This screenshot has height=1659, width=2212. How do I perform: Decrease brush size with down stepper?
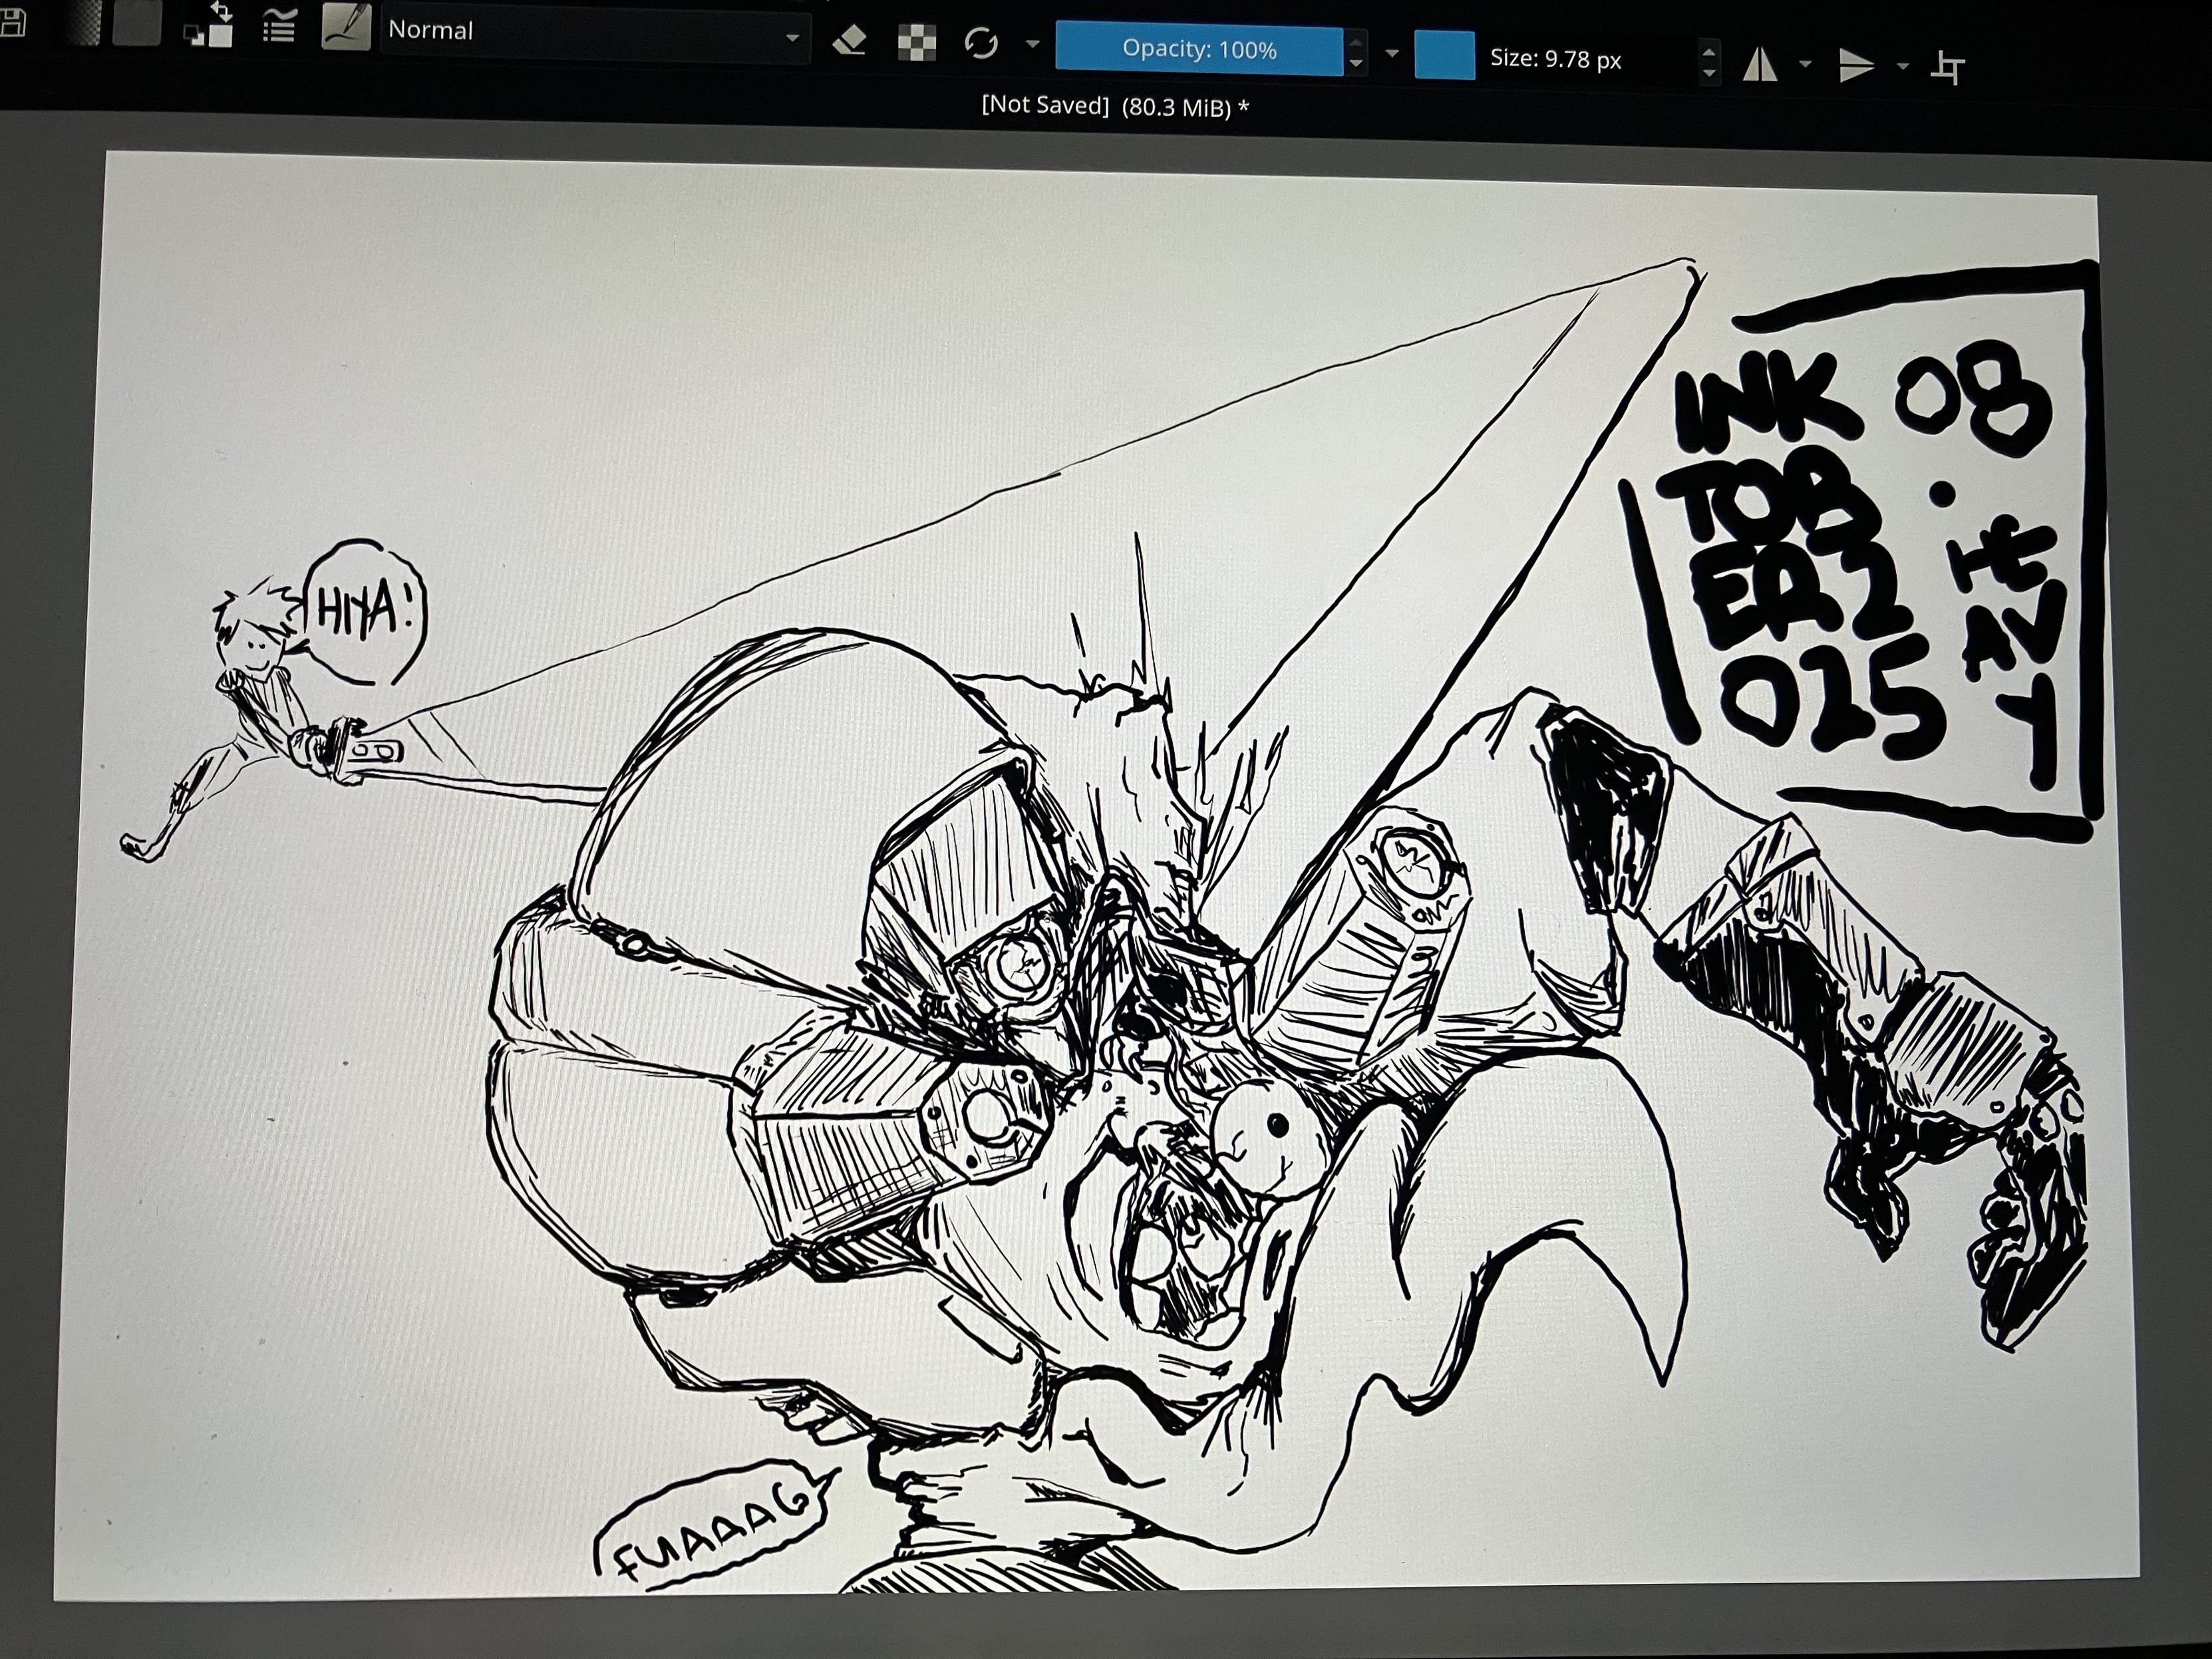tap(1709, 73)
